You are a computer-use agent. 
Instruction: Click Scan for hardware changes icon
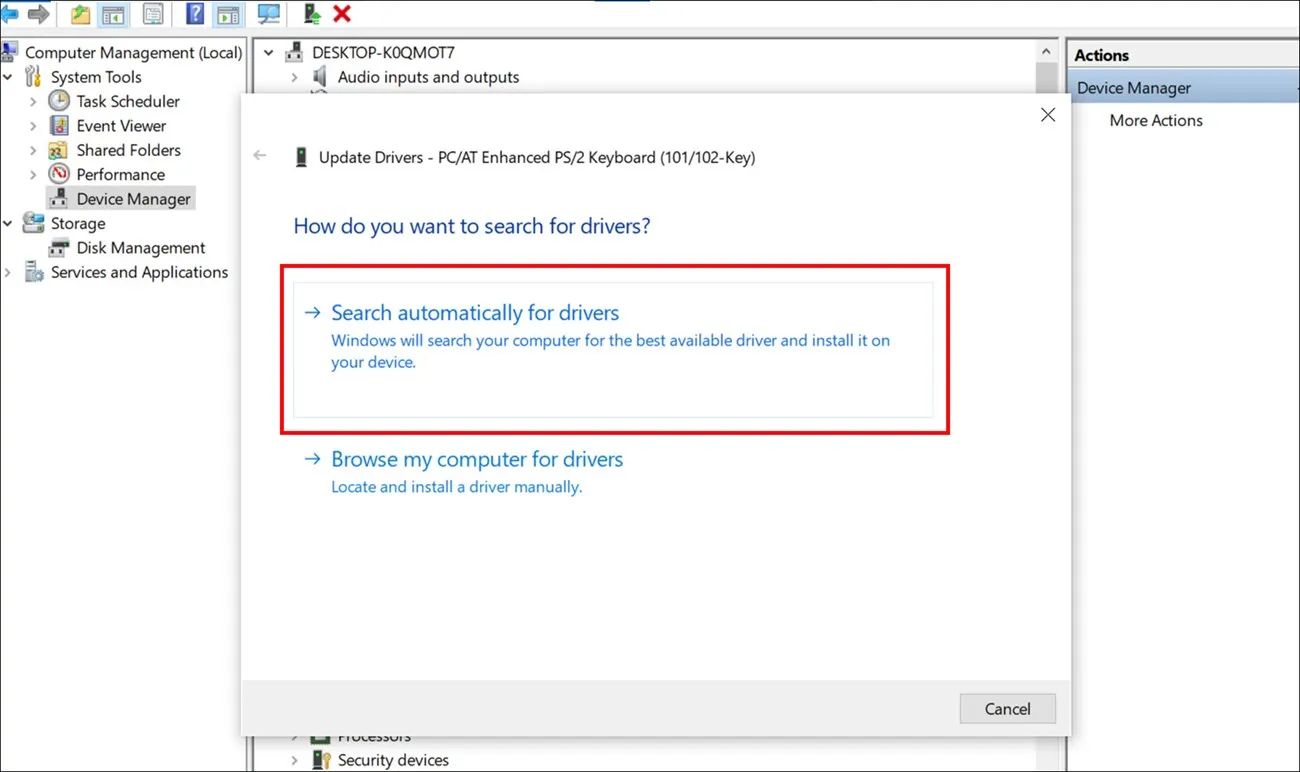click(269, 14)
